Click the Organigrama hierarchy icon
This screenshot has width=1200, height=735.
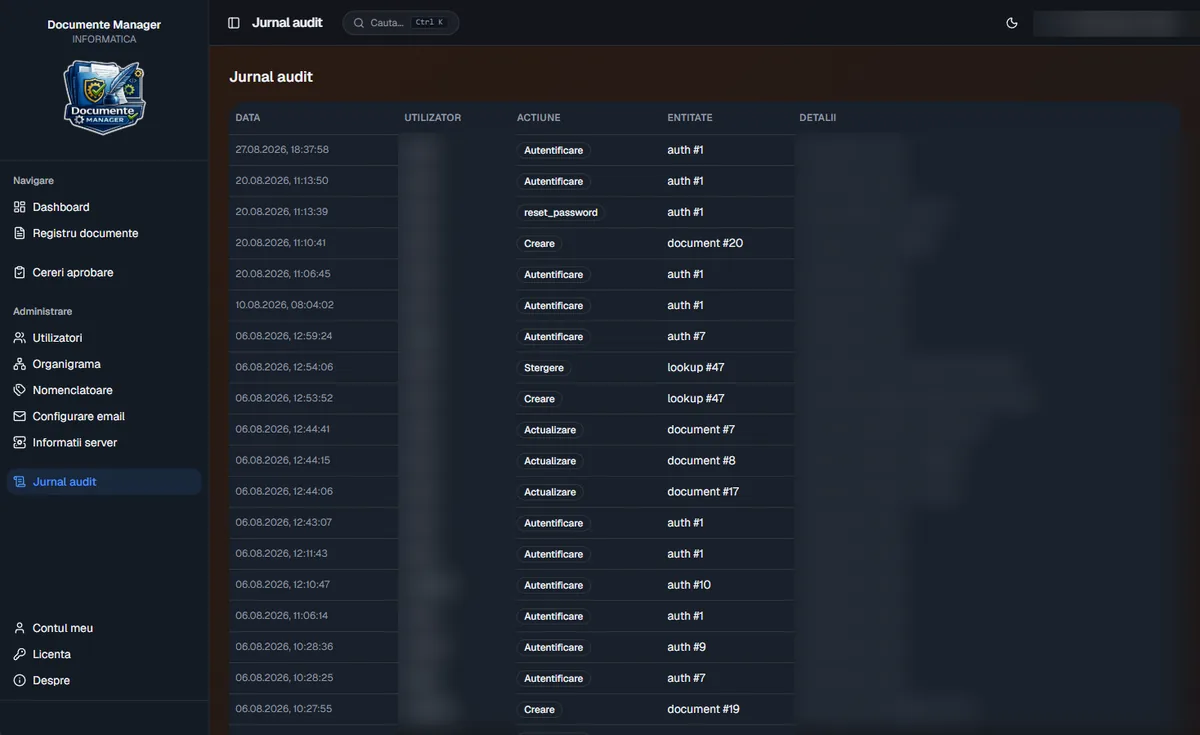(20, 364)
